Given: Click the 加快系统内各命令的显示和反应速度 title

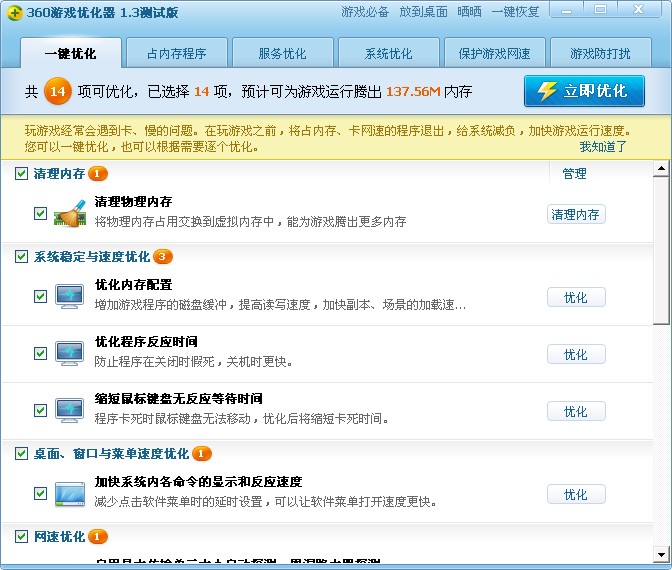Looking at the screenshot, I should click(x=198, y=482).
